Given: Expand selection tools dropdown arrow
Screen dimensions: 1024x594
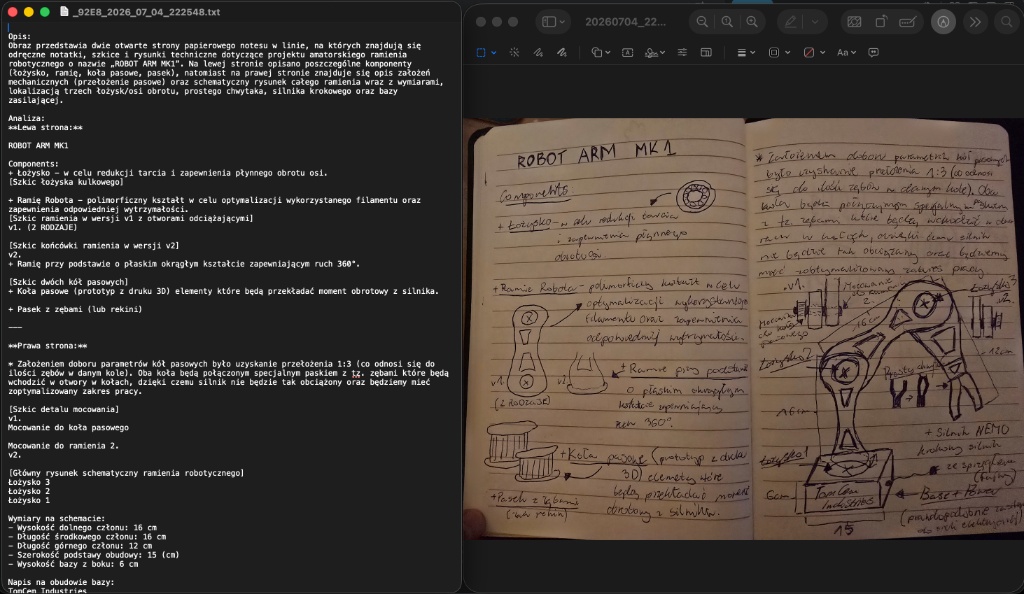Looking at the screenshot, I should [494, 52].
